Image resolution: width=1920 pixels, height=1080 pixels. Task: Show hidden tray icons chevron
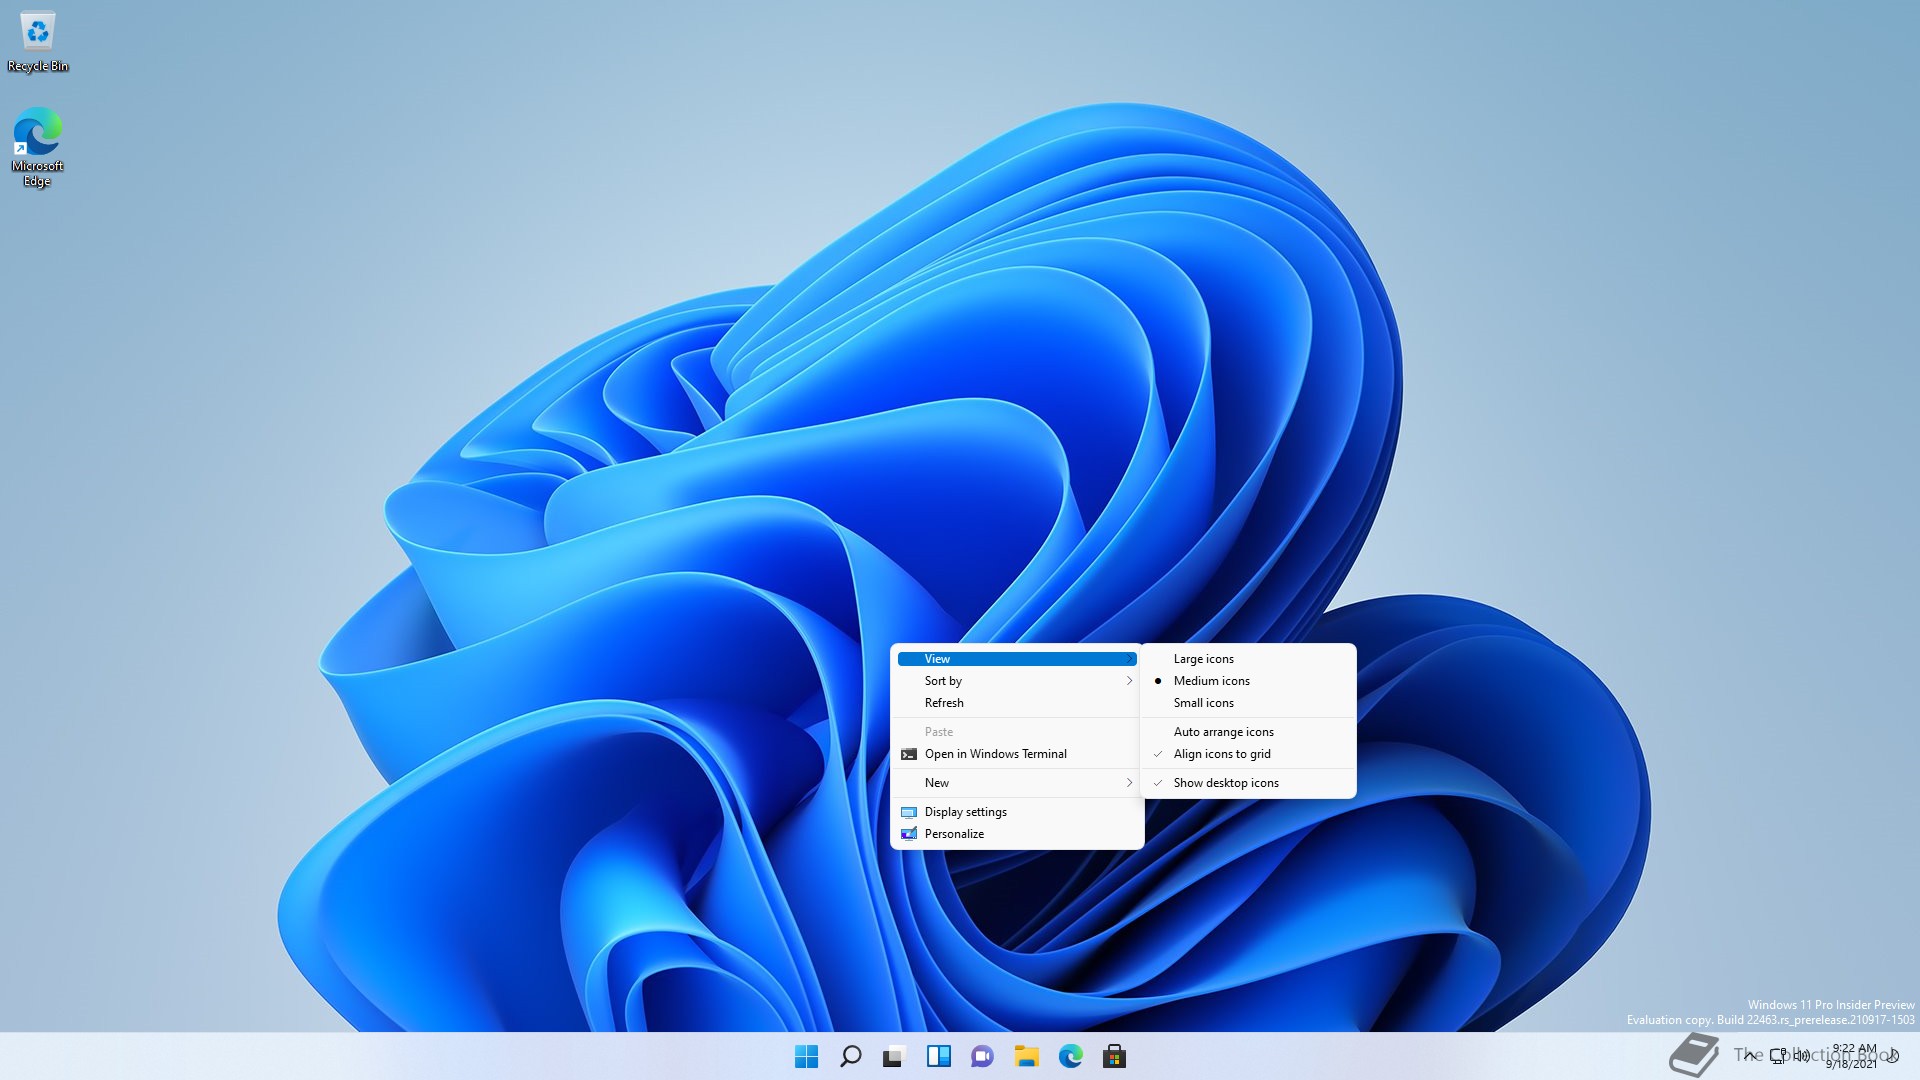[x=1750, y=1056]
